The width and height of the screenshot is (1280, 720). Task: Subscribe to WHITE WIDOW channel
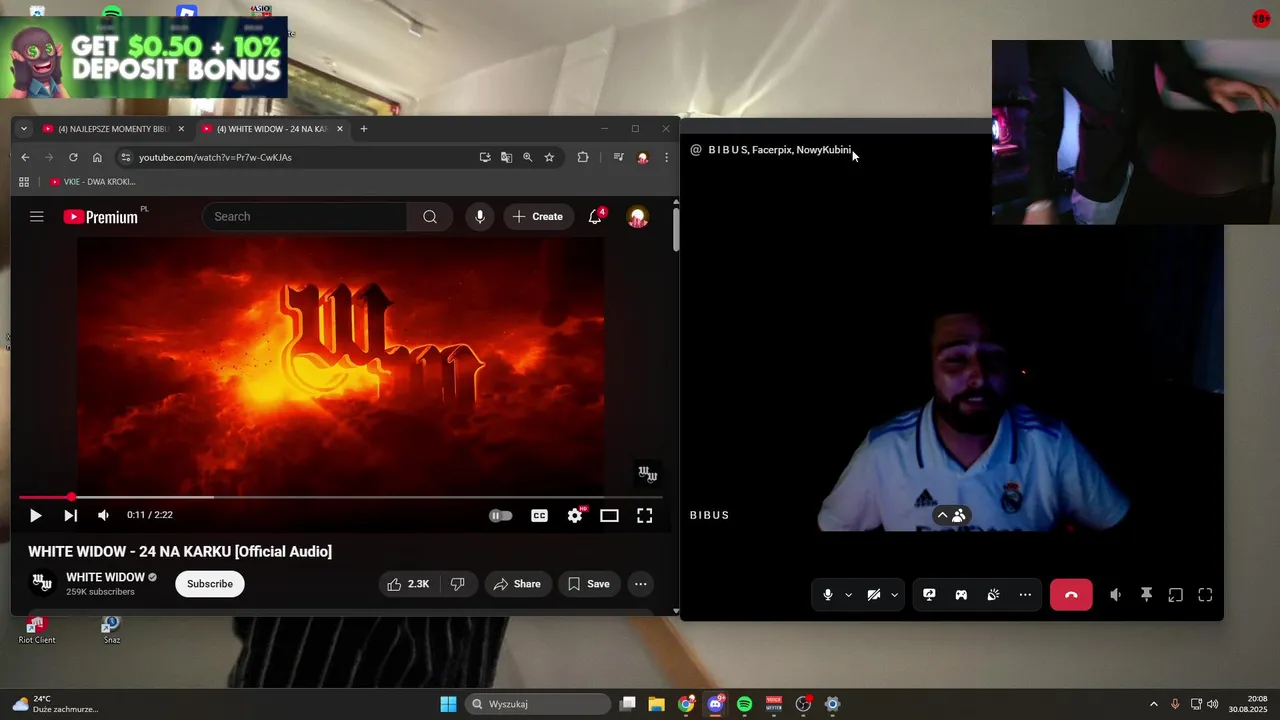pyautogui.click(x=210, y=584)
